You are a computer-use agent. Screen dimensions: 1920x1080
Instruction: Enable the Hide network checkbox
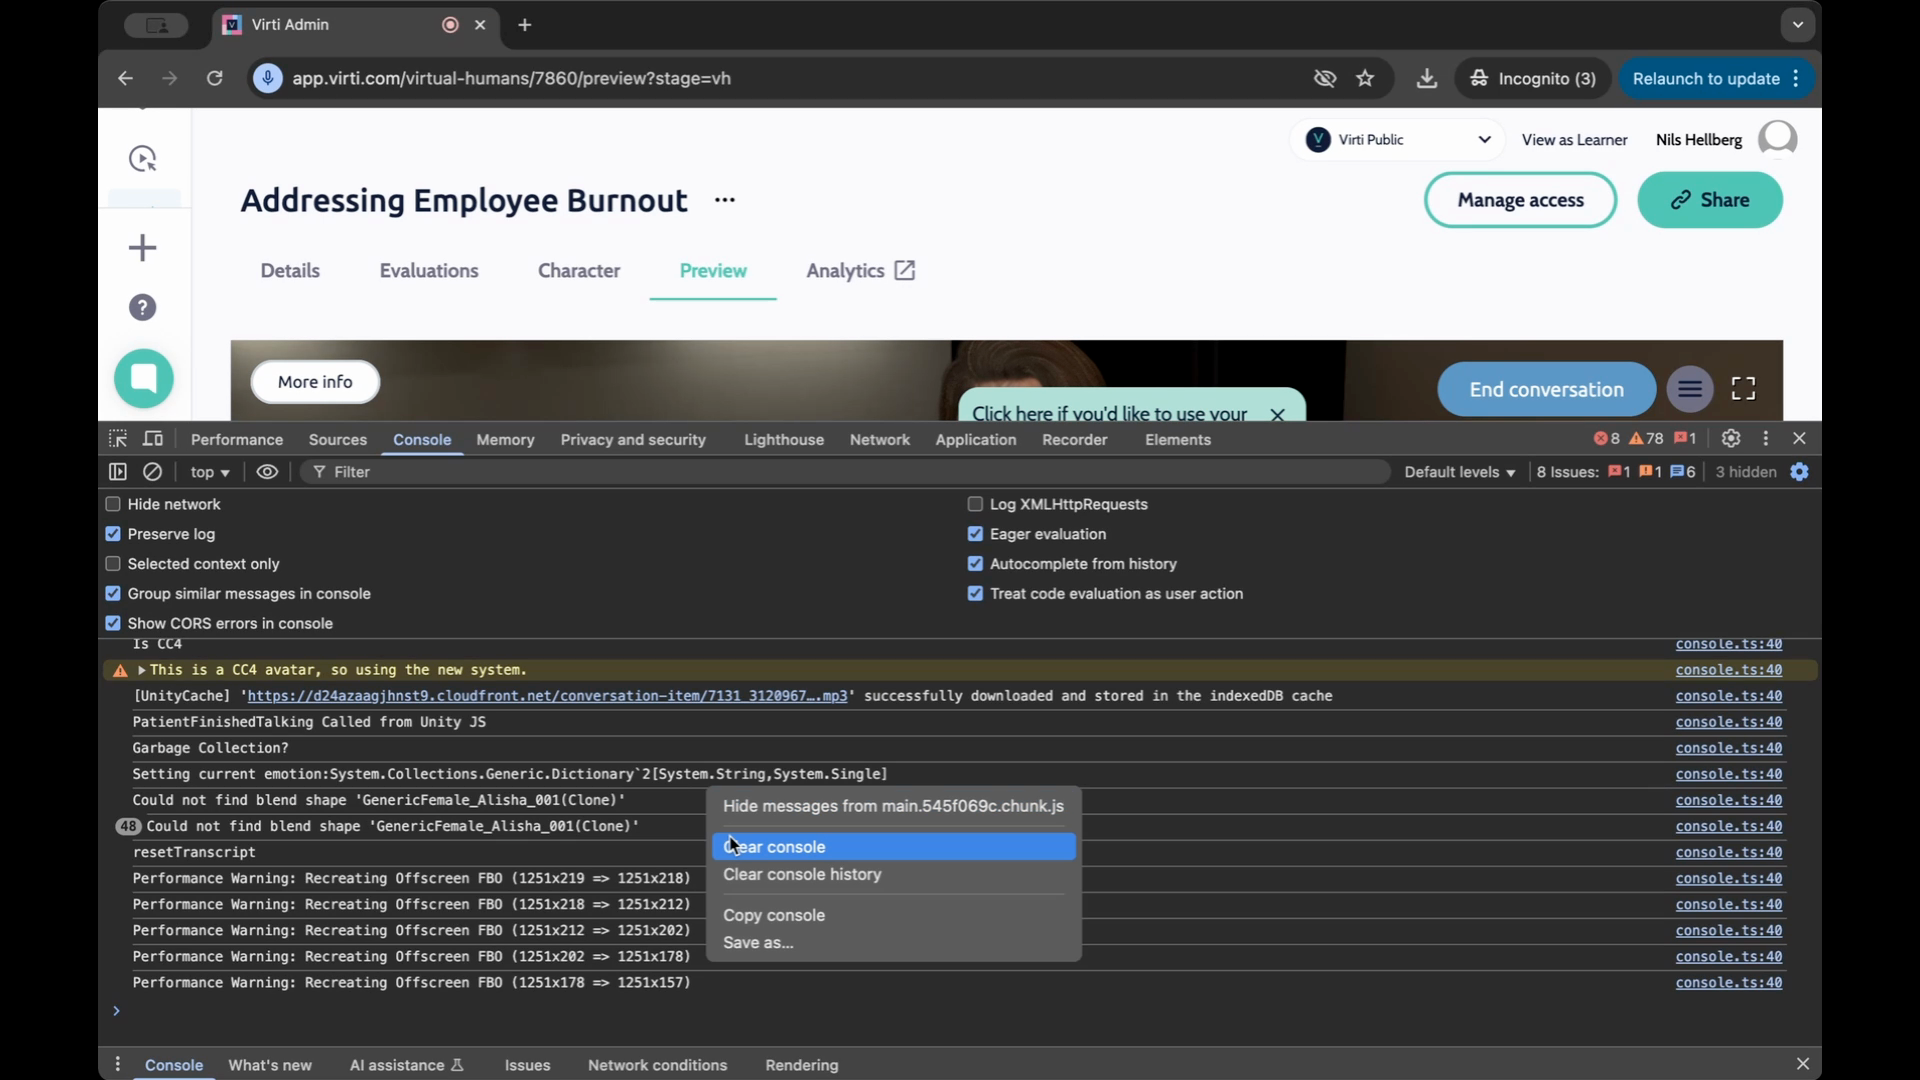coord(113,505)
